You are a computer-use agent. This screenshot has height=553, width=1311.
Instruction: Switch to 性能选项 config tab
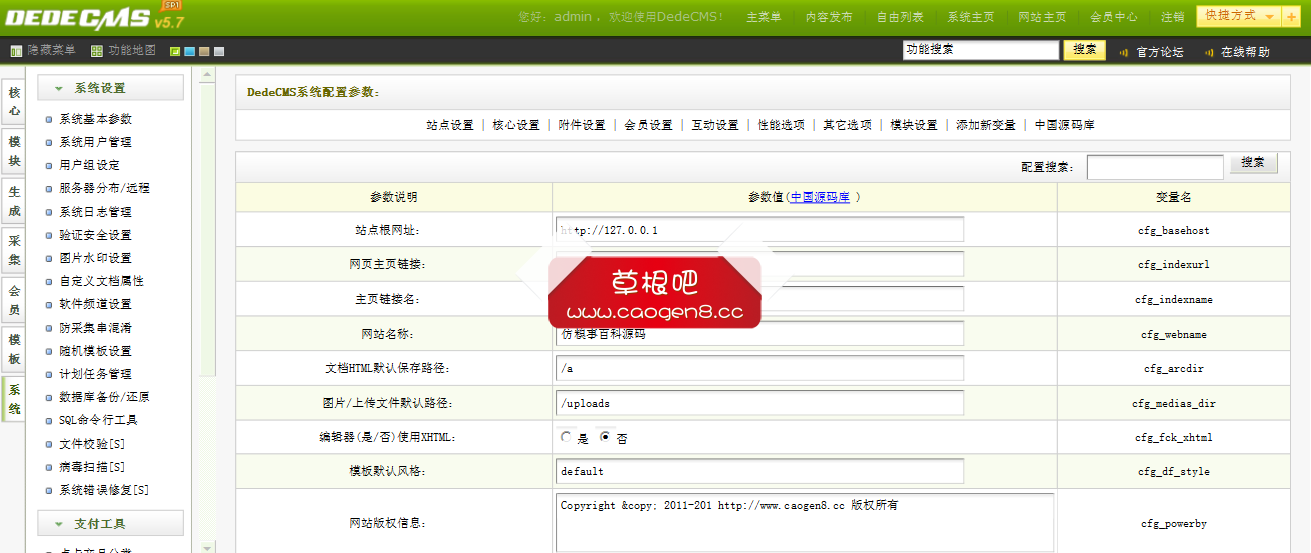click(781, 125)
